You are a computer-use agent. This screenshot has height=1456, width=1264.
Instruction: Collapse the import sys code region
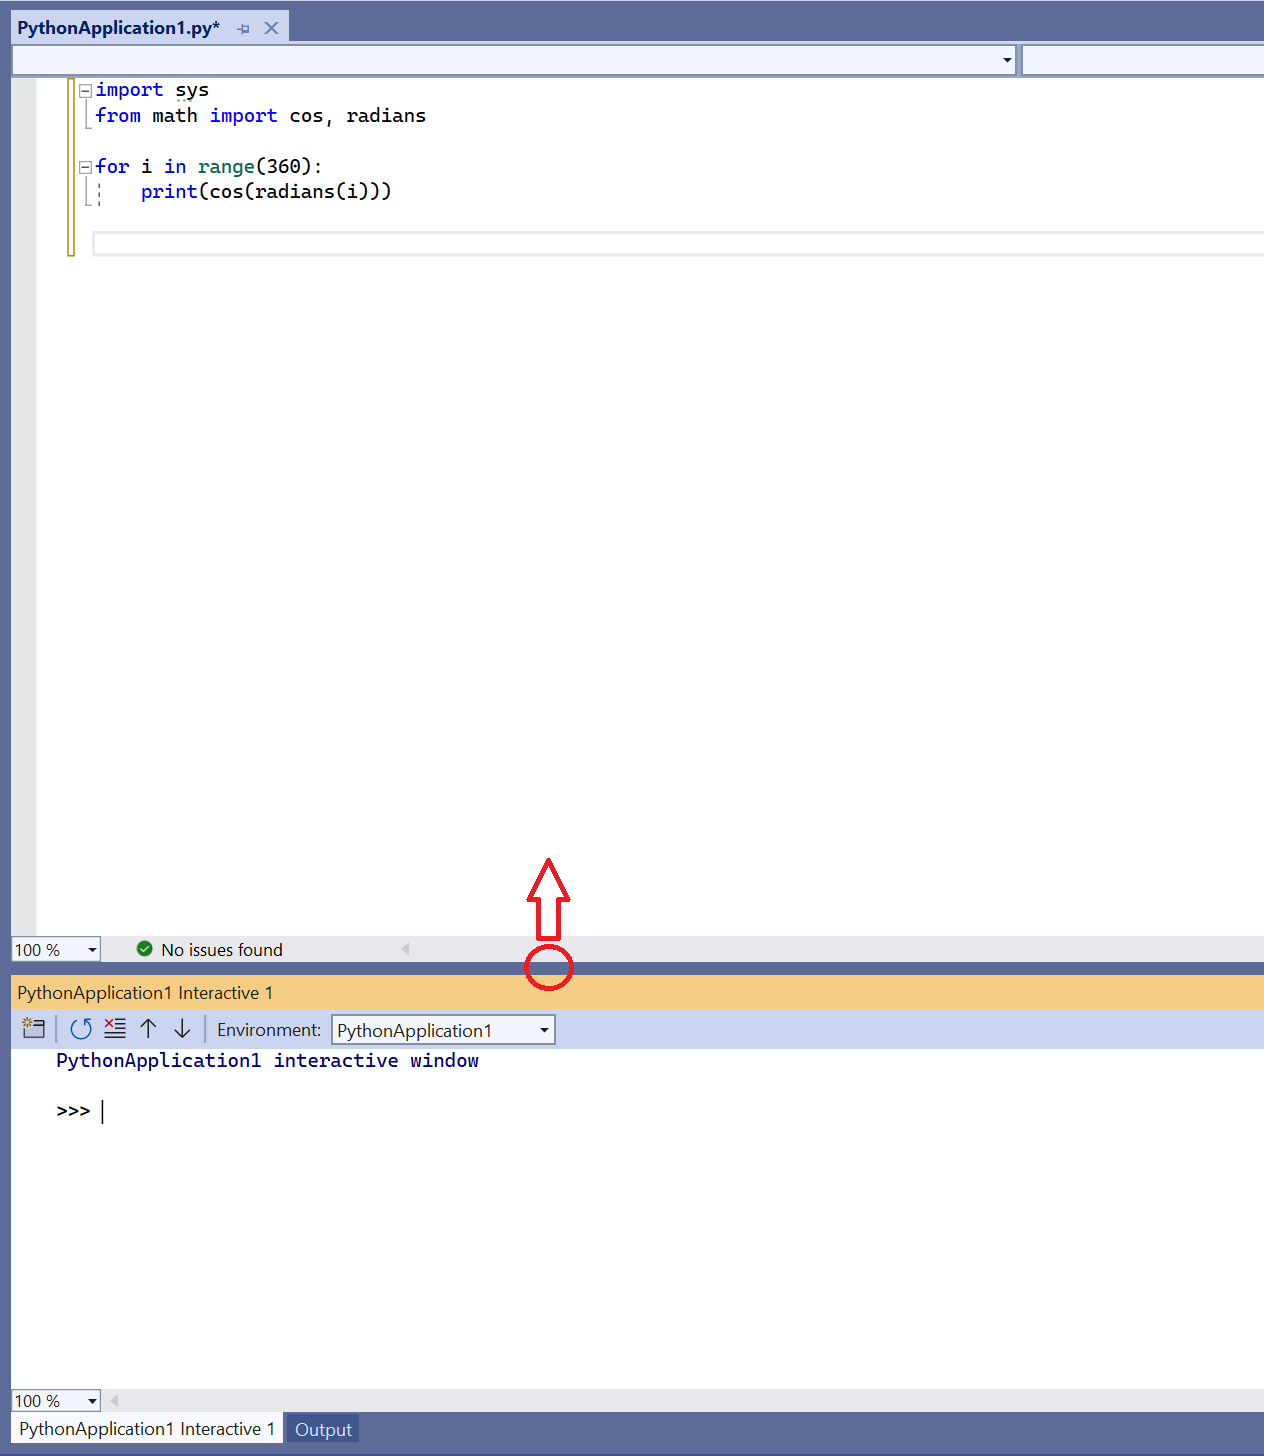tap(85, 90)
